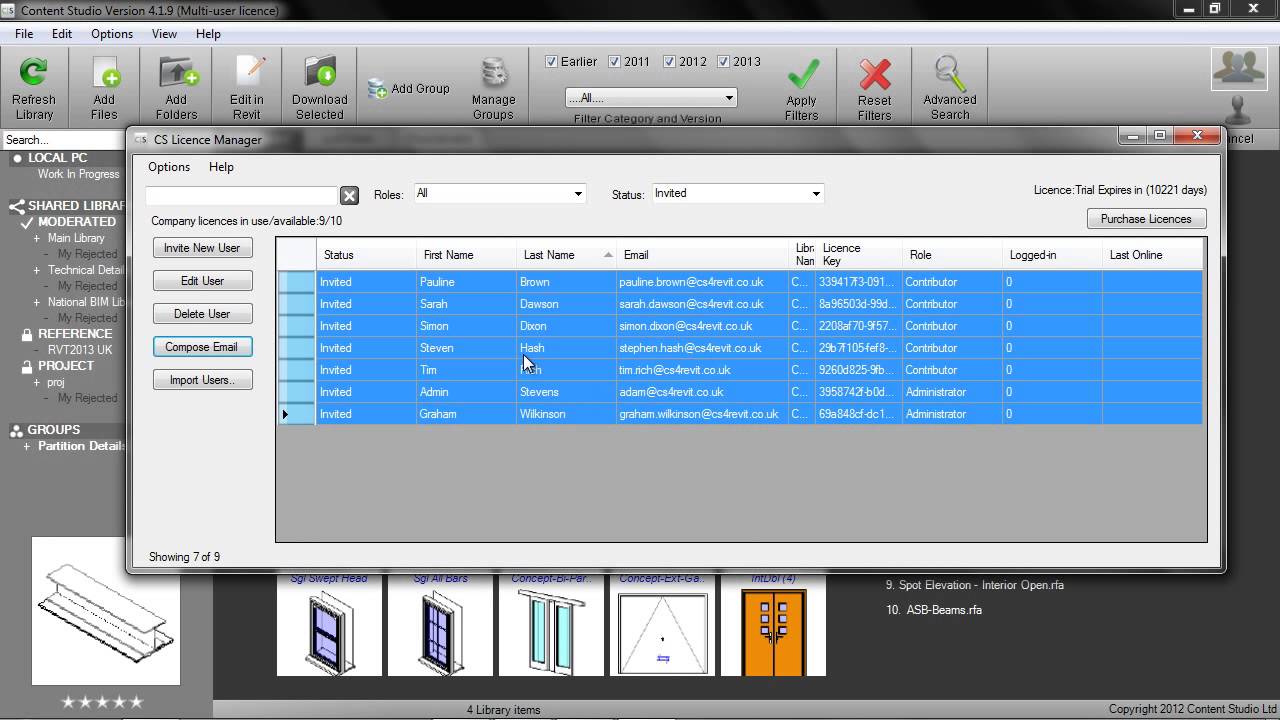Expand the proj project node
This screenshot has width=1280, height=720.
pos(37,382)
